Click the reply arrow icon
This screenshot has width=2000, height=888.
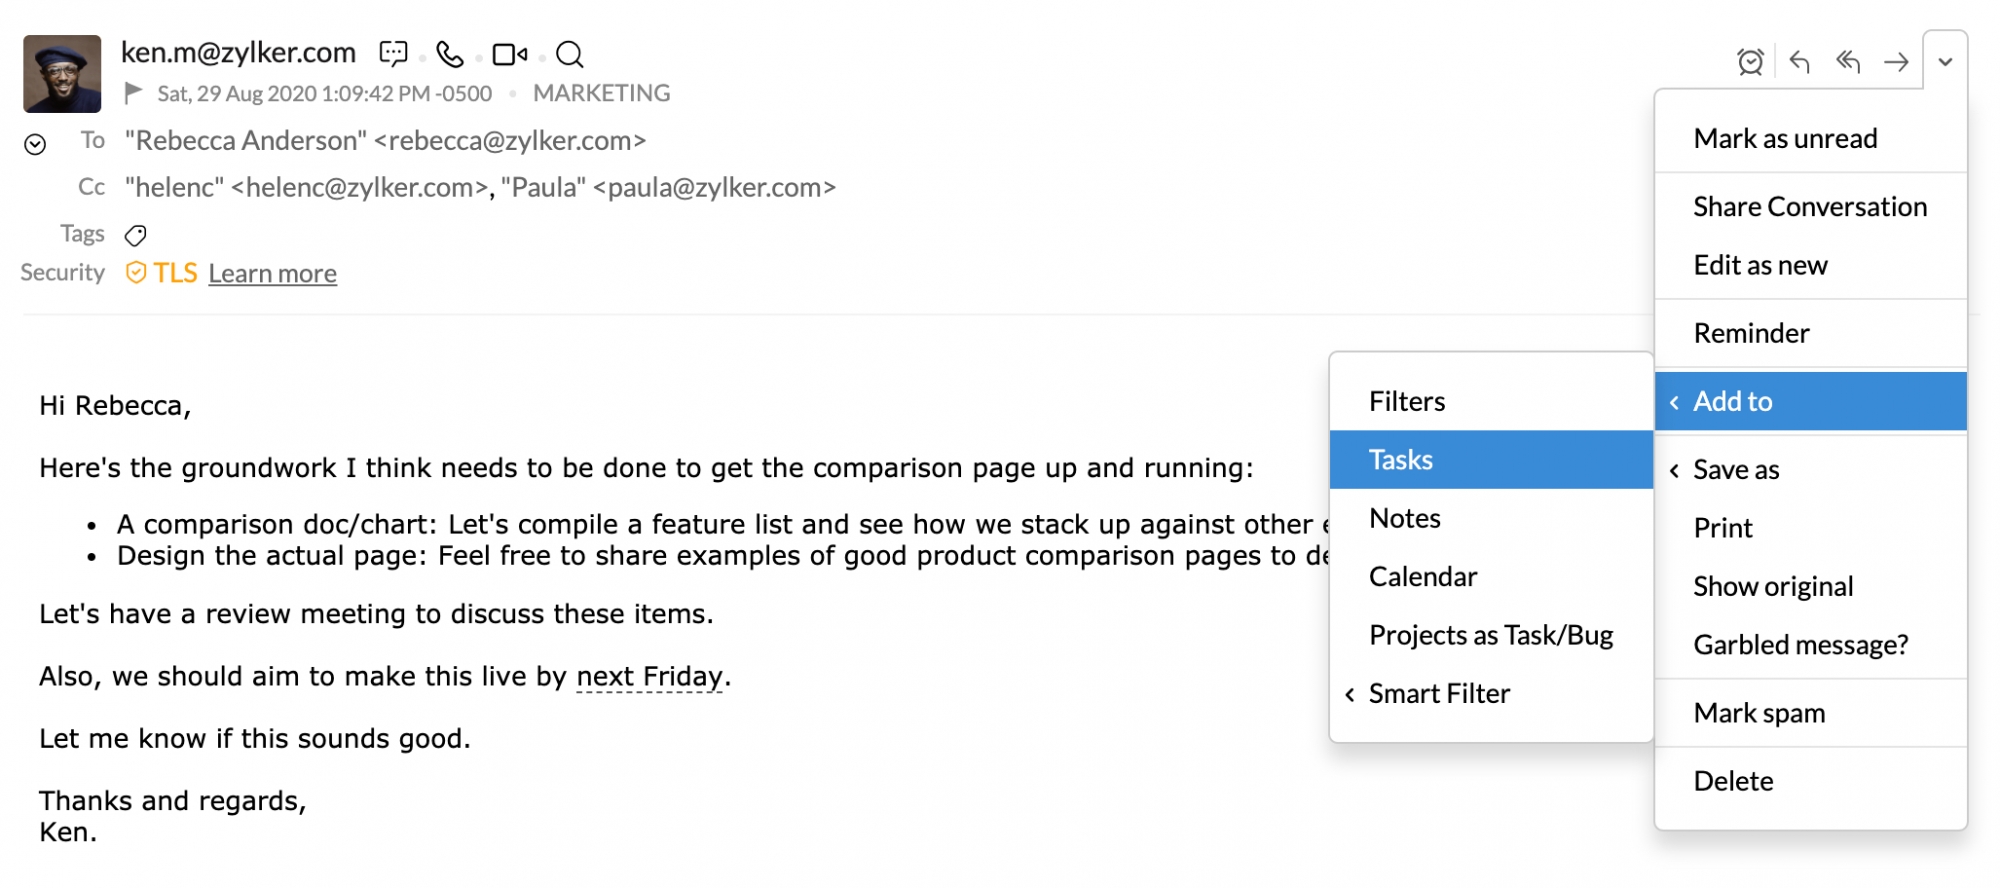click(1799, 62)
